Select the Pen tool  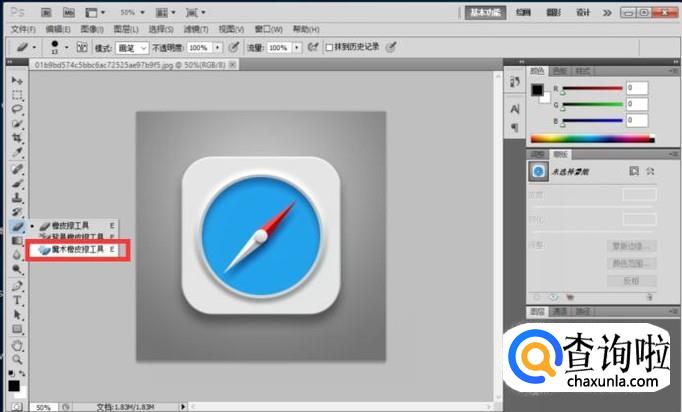tap(17, 286)
